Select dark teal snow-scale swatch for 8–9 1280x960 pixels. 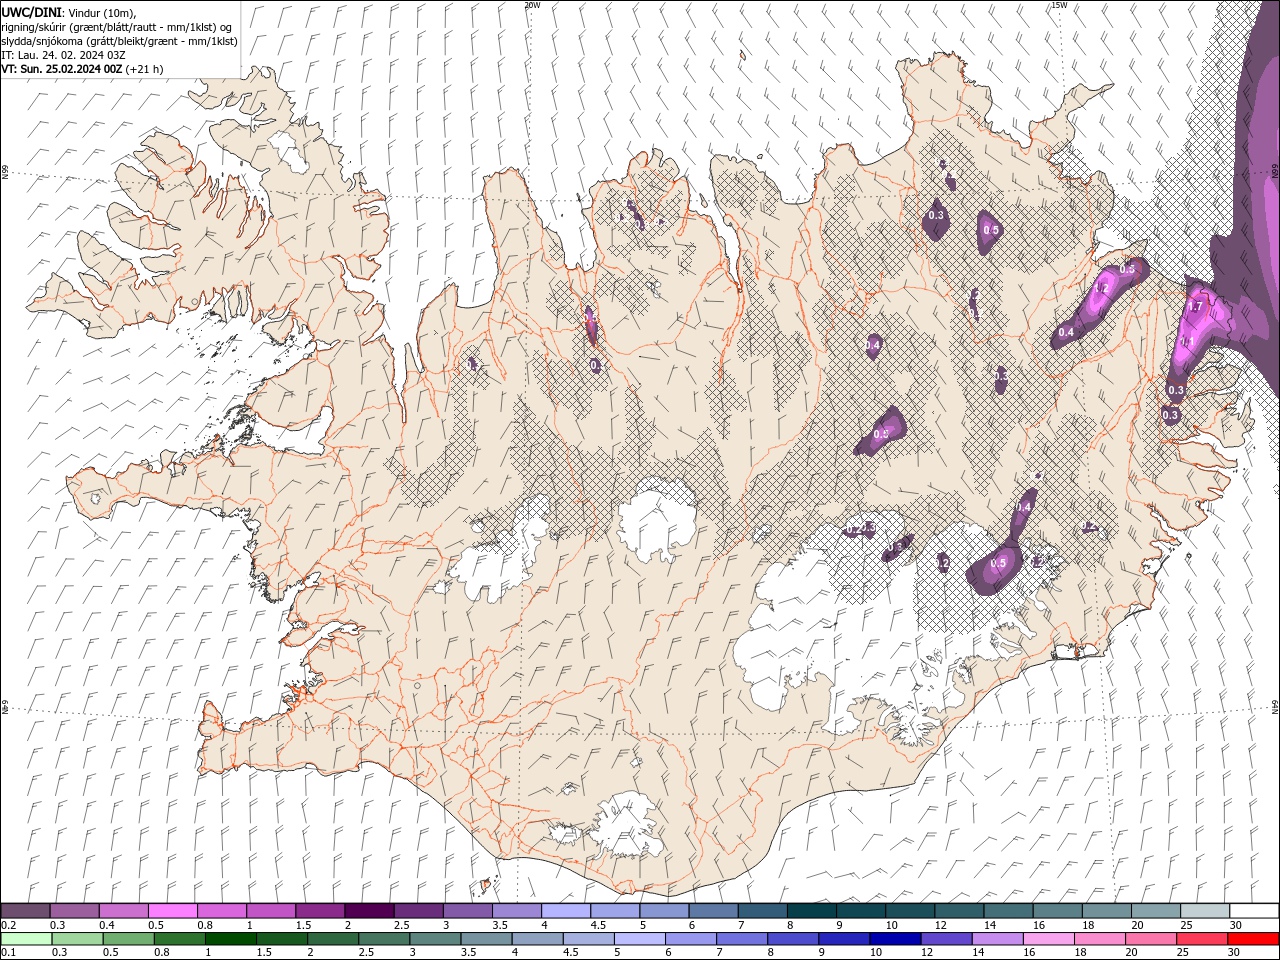coord(812,911)
